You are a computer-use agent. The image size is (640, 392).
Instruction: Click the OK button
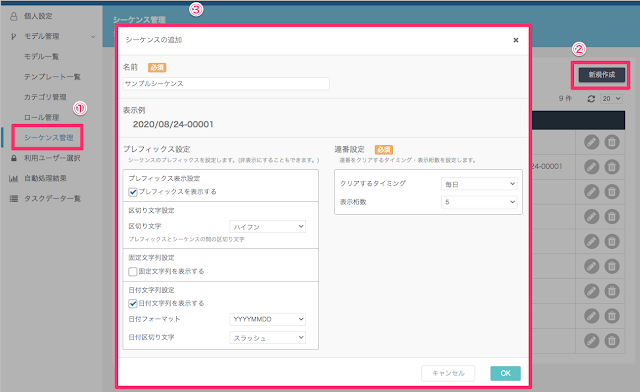coord(505,373)
